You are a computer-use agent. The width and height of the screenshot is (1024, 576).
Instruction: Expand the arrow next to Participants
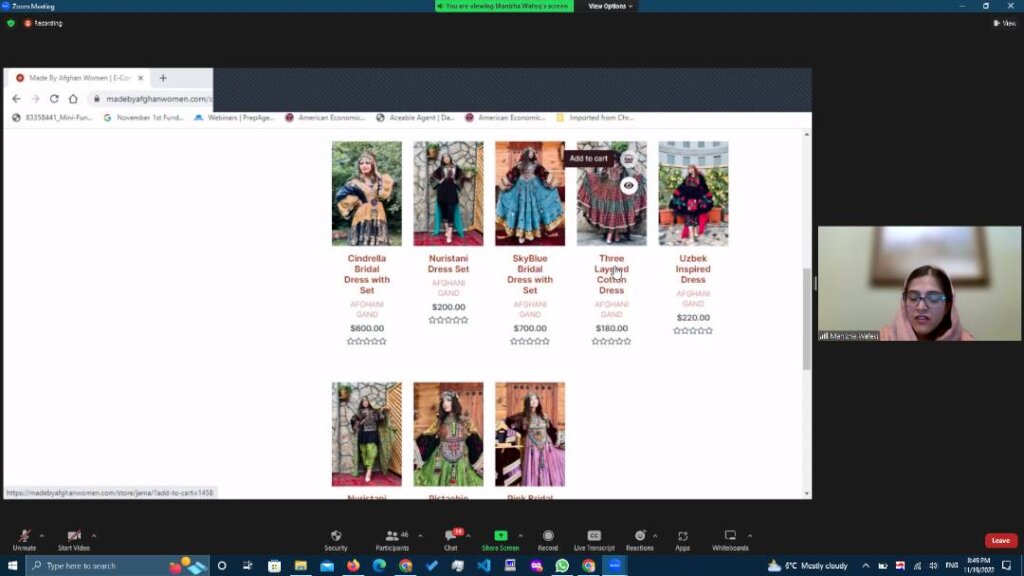coord(420,536)
